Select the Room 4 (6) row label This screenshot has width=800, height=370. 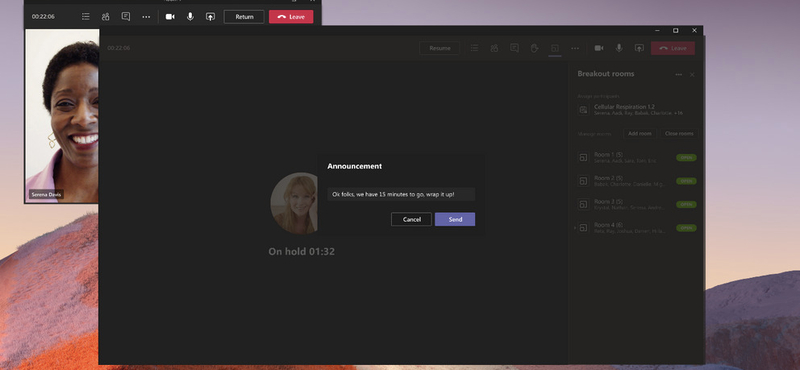tap(608, 225)
